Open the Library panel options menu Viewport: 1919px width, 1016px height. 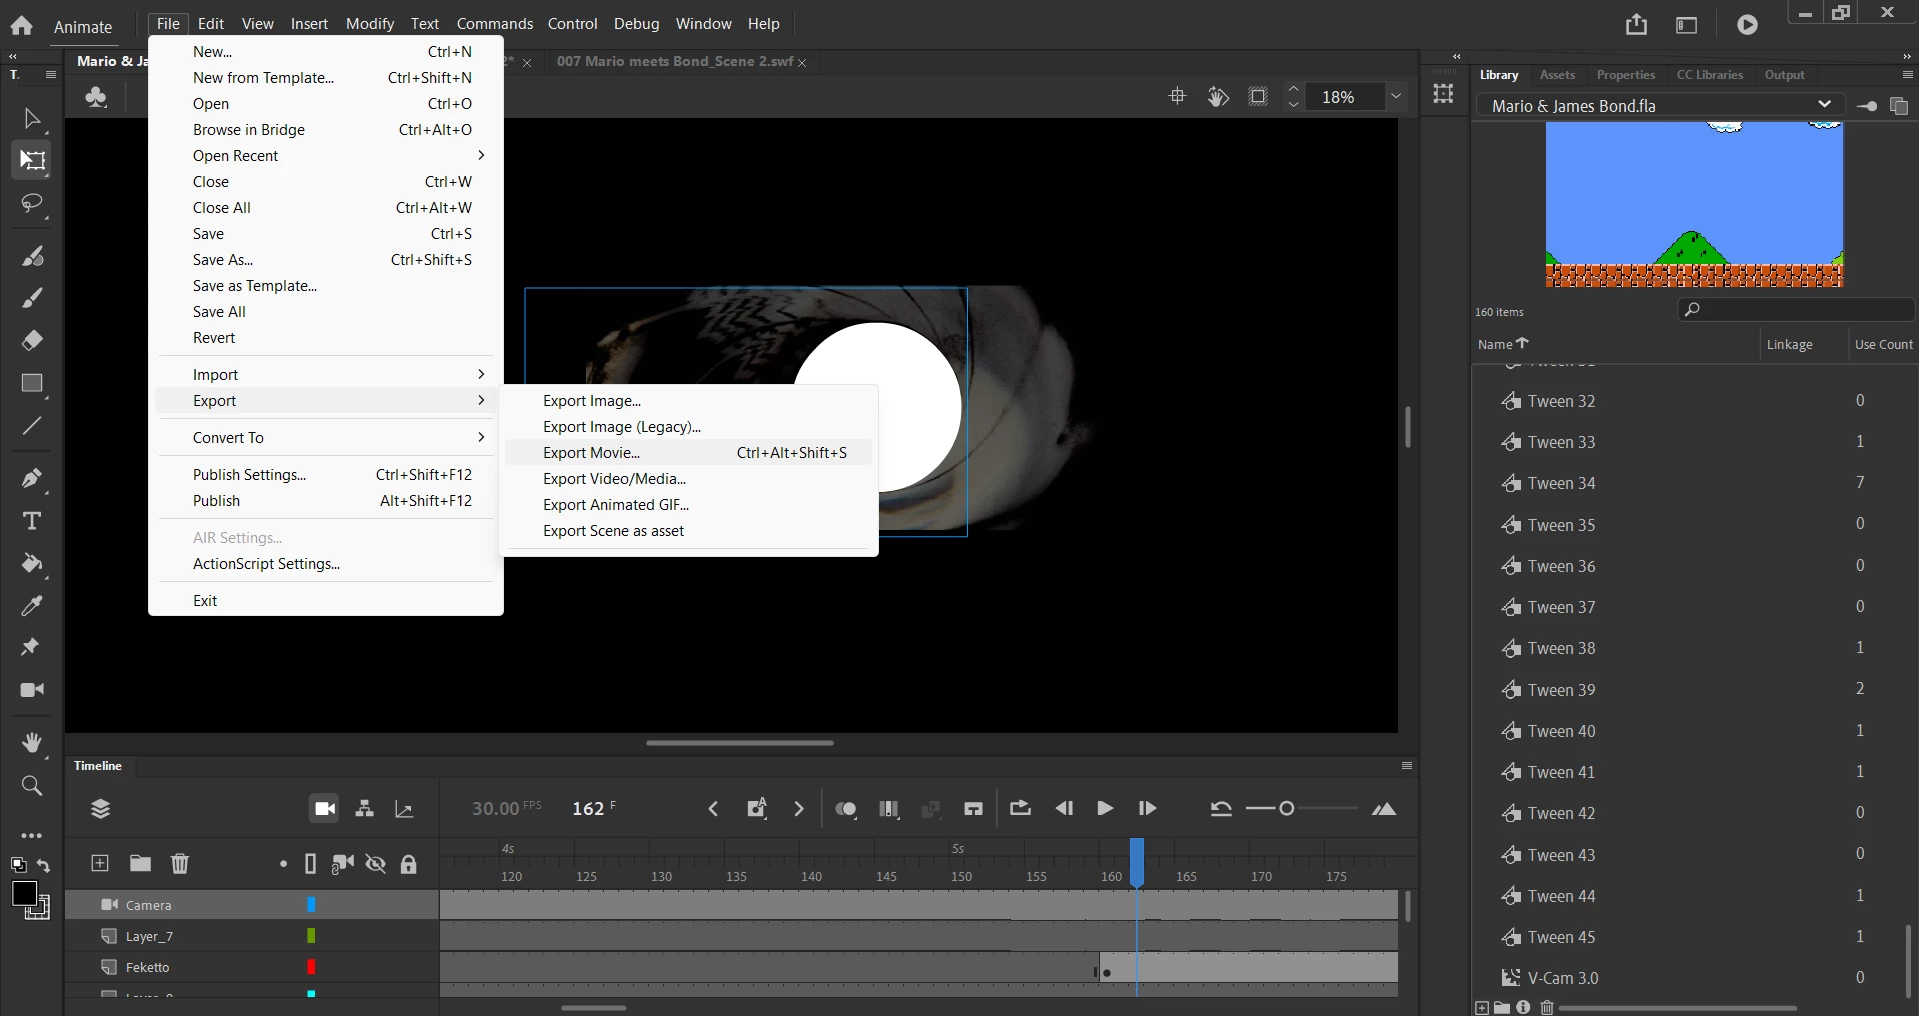coord(1907,75)
